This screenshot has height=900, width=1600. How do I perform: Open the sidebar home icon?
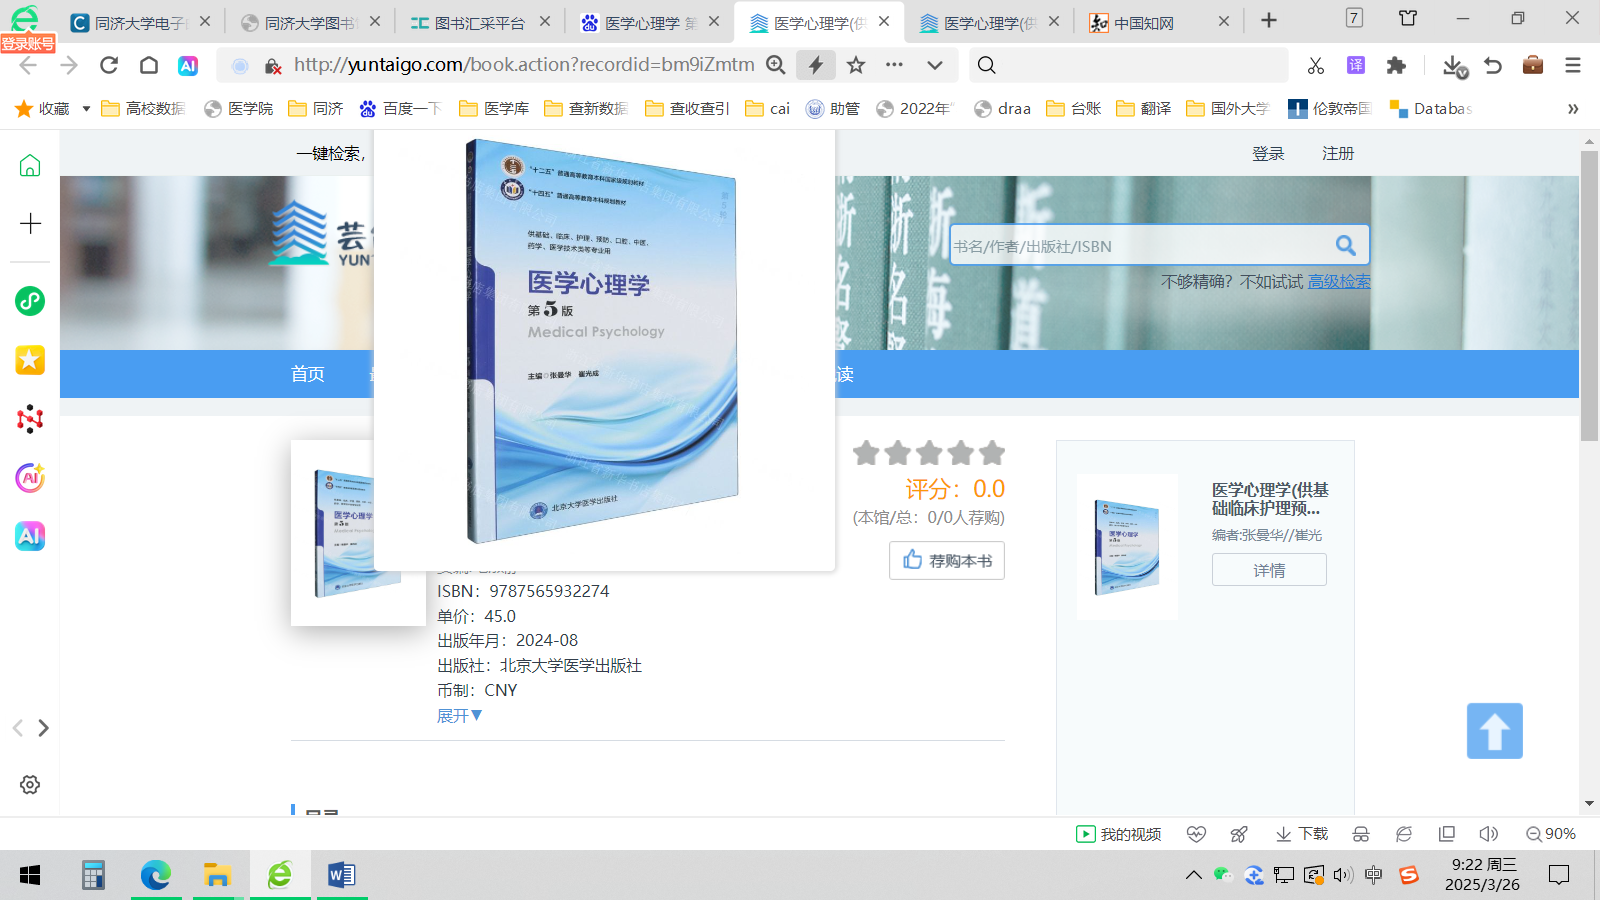click(x=30, y=165)
